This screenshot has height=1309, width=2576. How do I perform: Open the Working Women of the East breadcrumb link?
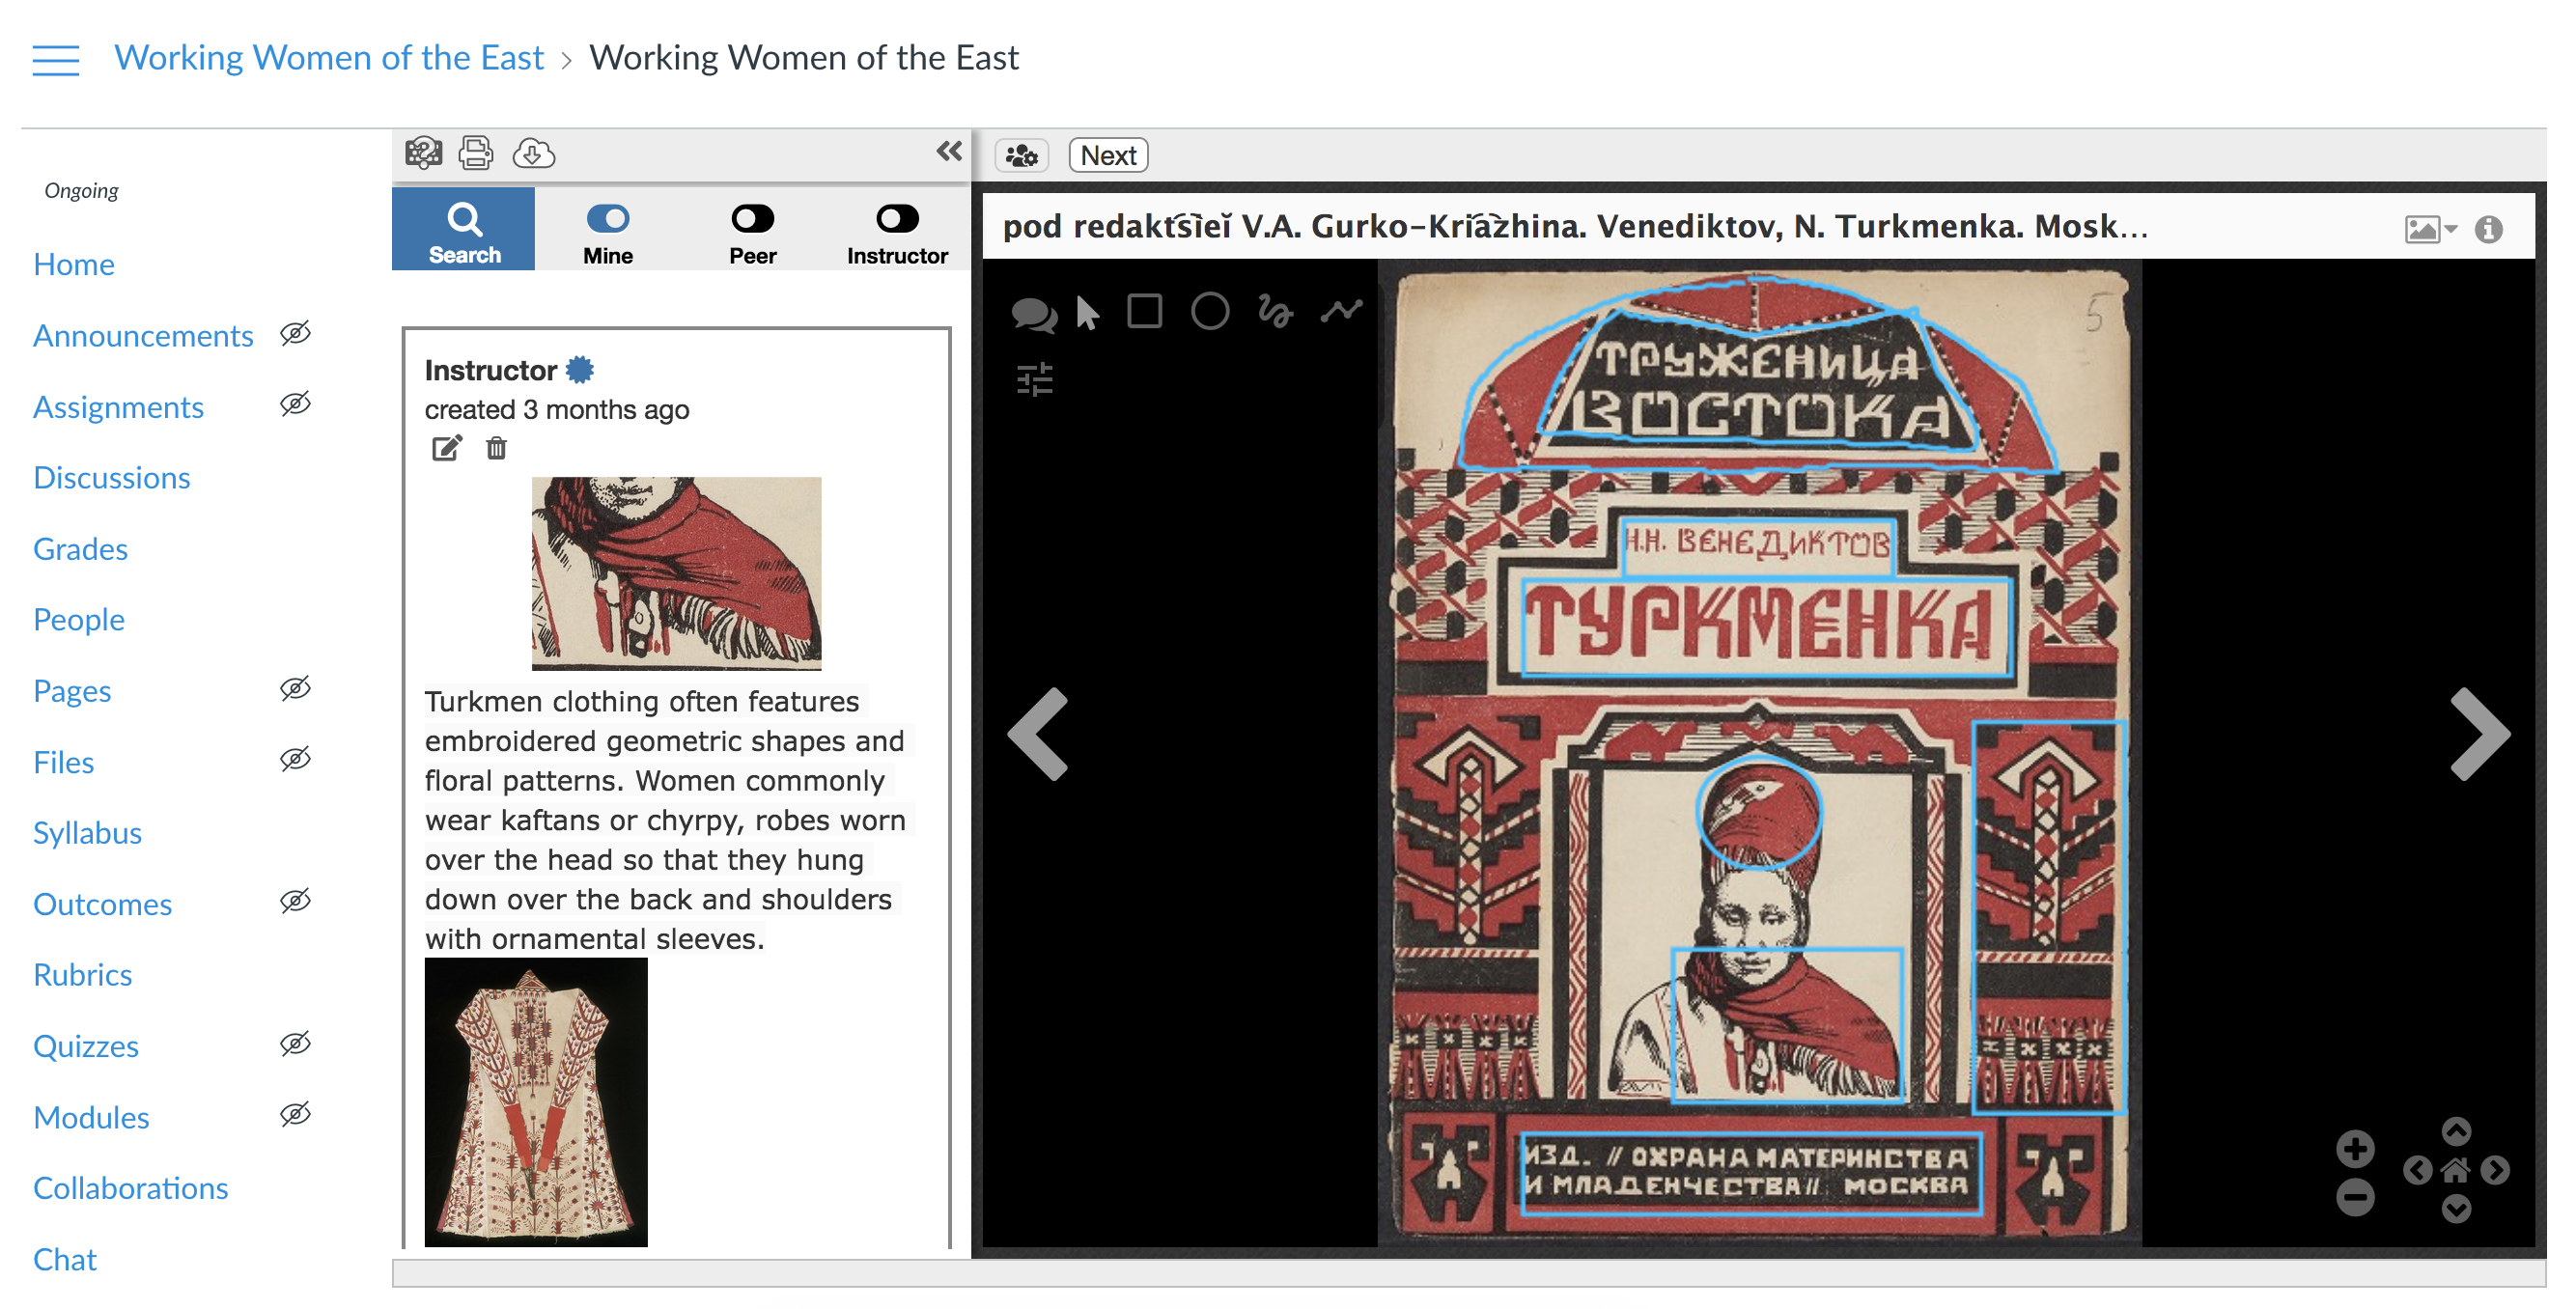[329, 58]
